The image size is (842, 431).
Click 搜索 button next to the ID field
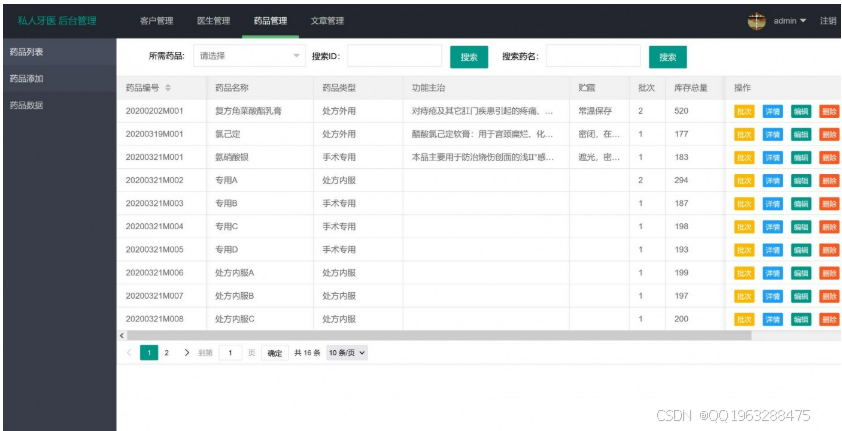click(x=469, y=57)
